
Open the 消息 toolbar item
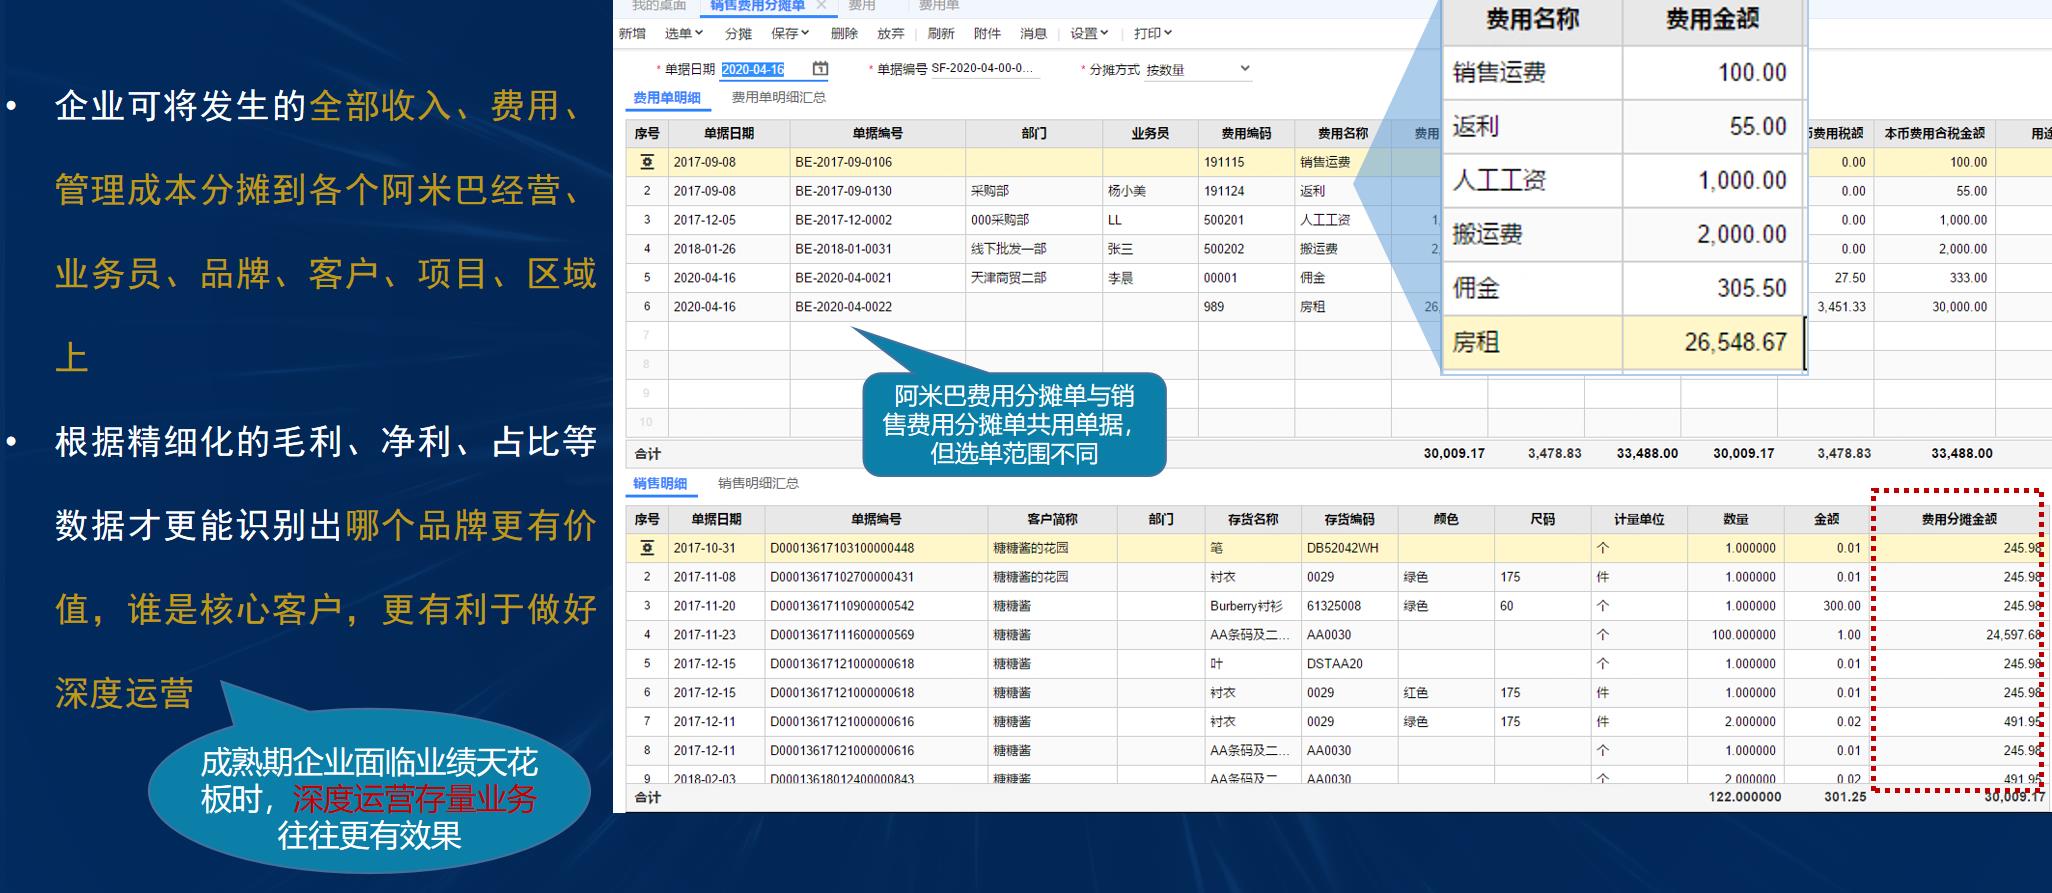1033,33
